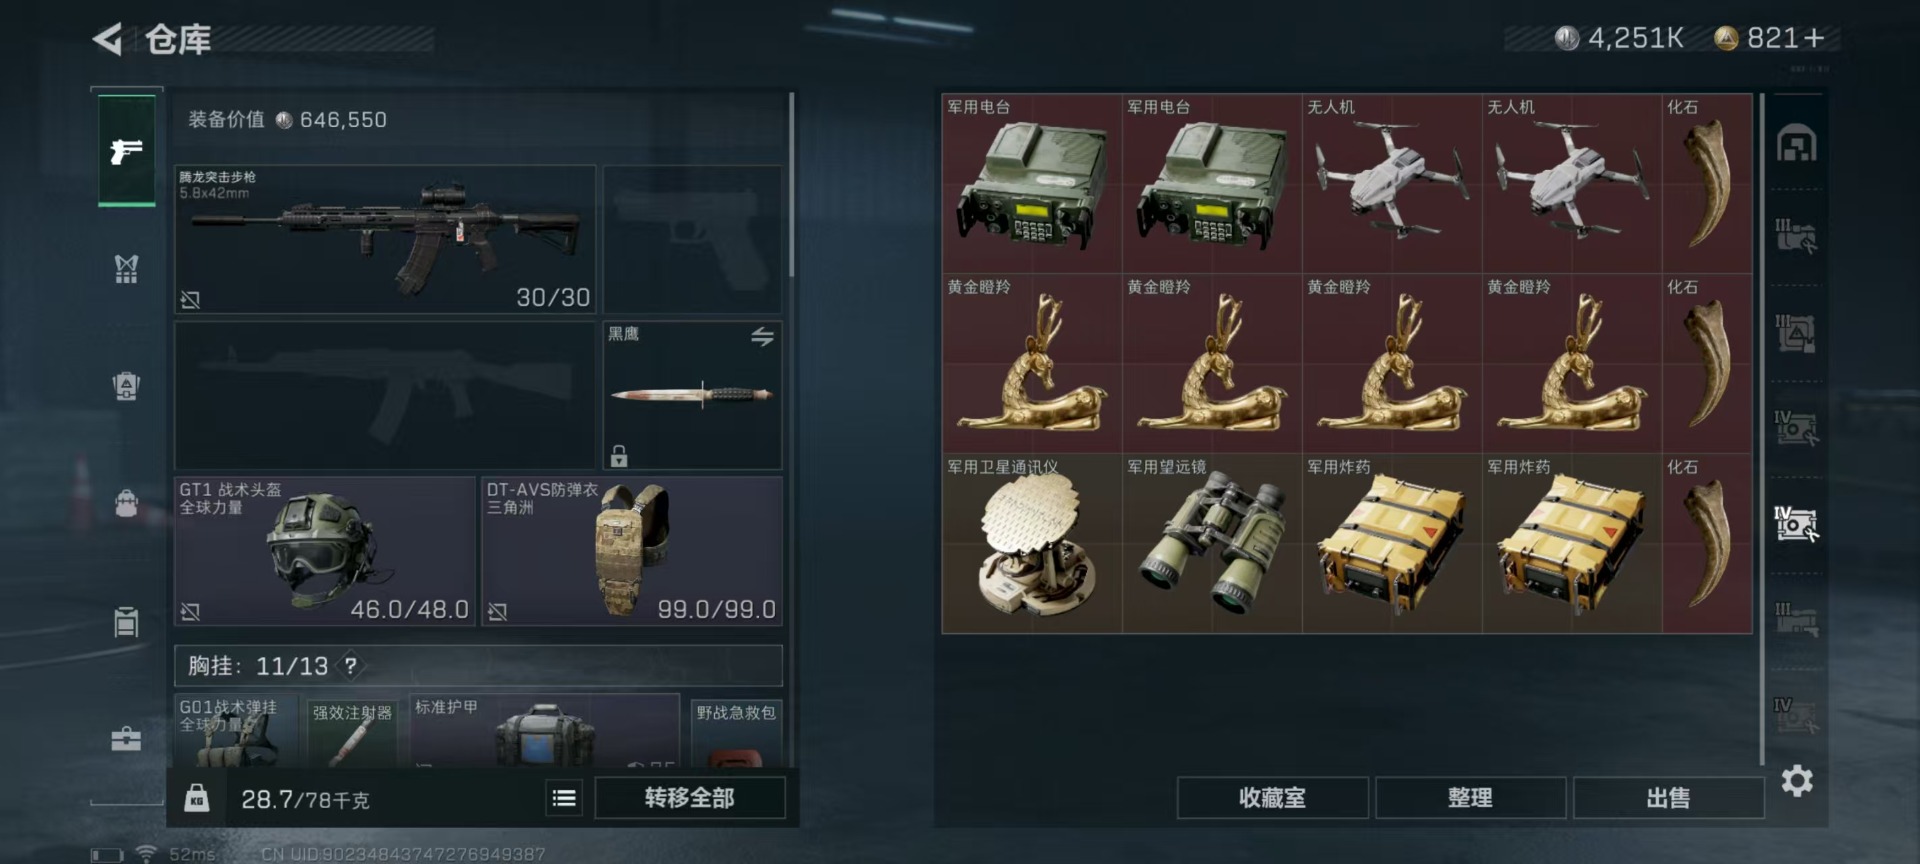This screenshot has width=1920, height=864.
Task: Select the weapons pistol tab in sidebar
Action: click(126, 151)
